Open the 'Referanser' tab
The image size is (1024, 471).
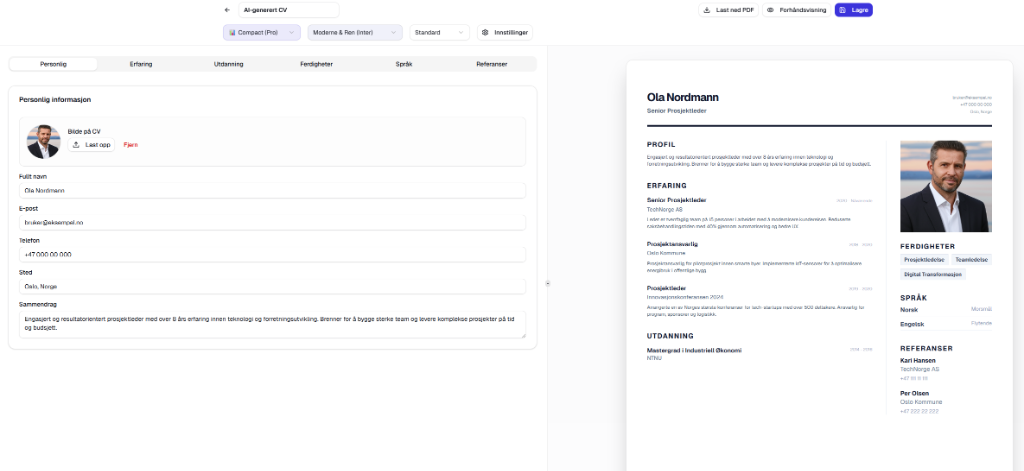click(x=492, y=64)
